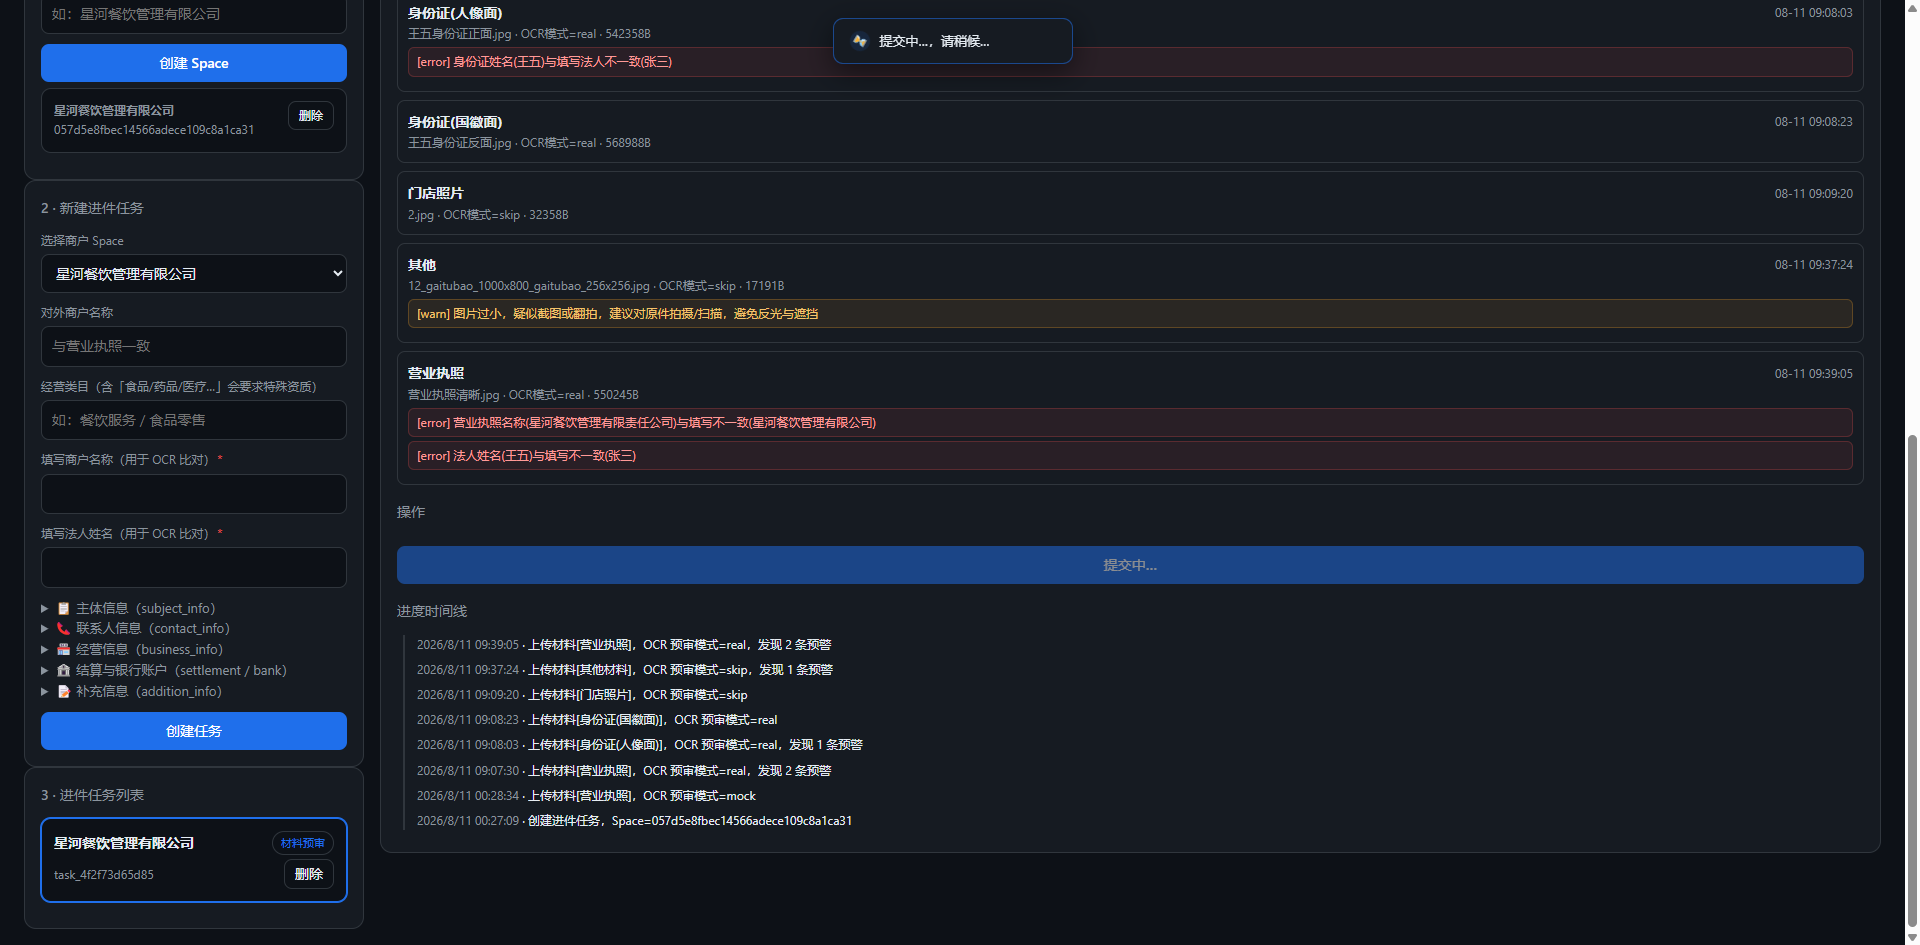The width and height of the screenshot is (1920, 945).
Task: Click the 营业执照名称 mismatch error message
Action: [x=1130, y=423]
